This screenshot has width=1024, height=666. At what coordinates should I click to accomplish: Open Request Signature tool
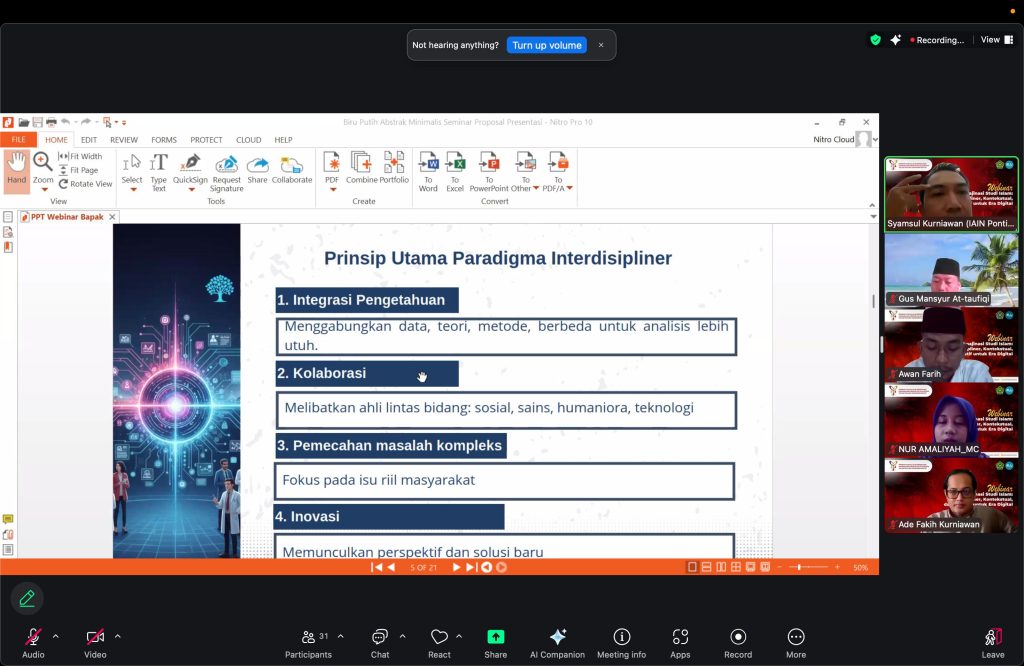tap(226, 170)
